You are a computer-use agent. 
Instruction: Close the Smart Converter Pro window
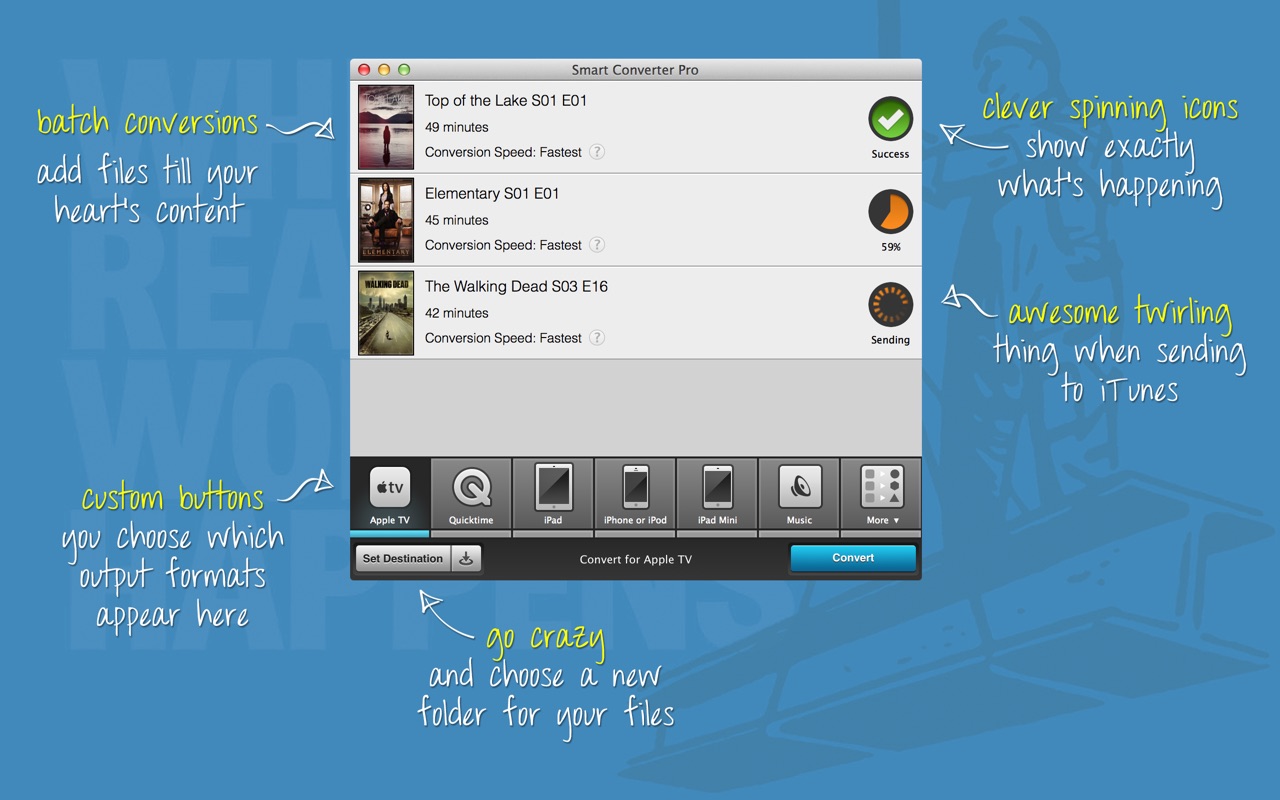click(x=364, y=70)
